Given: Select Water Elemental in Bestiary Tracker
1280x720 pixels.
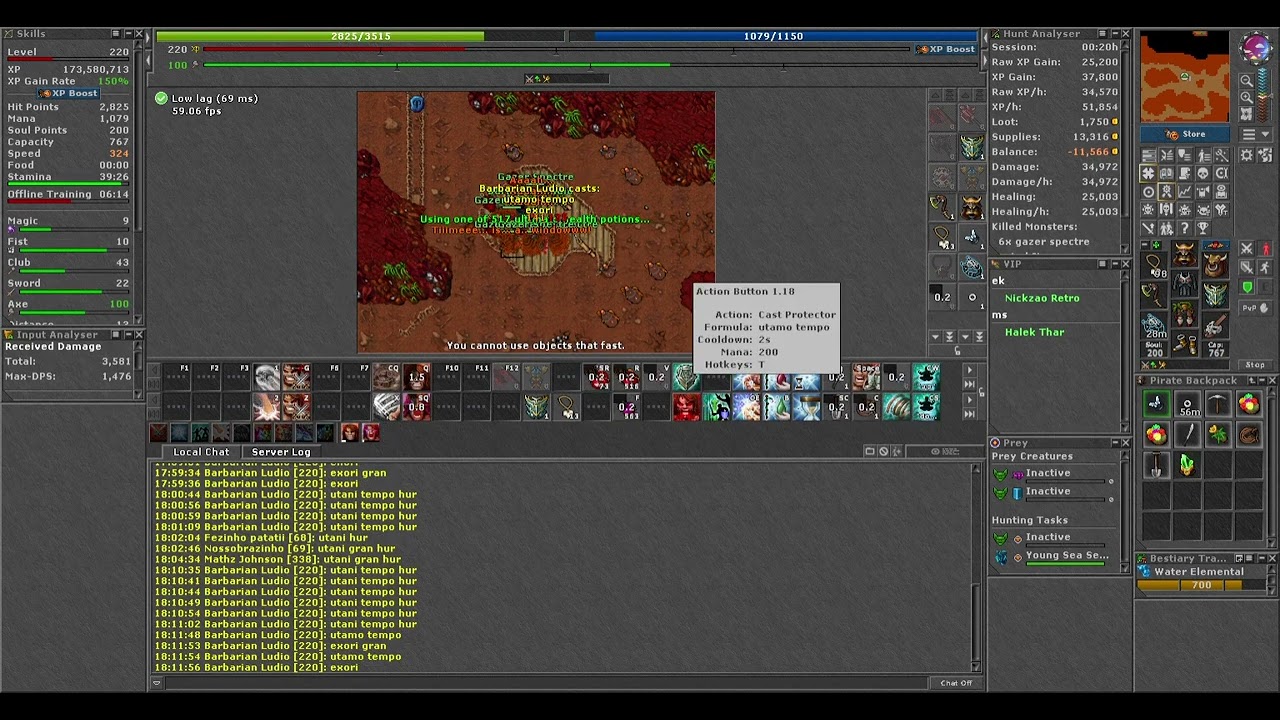Looking at the screenshot, I should coord(1200,572).
